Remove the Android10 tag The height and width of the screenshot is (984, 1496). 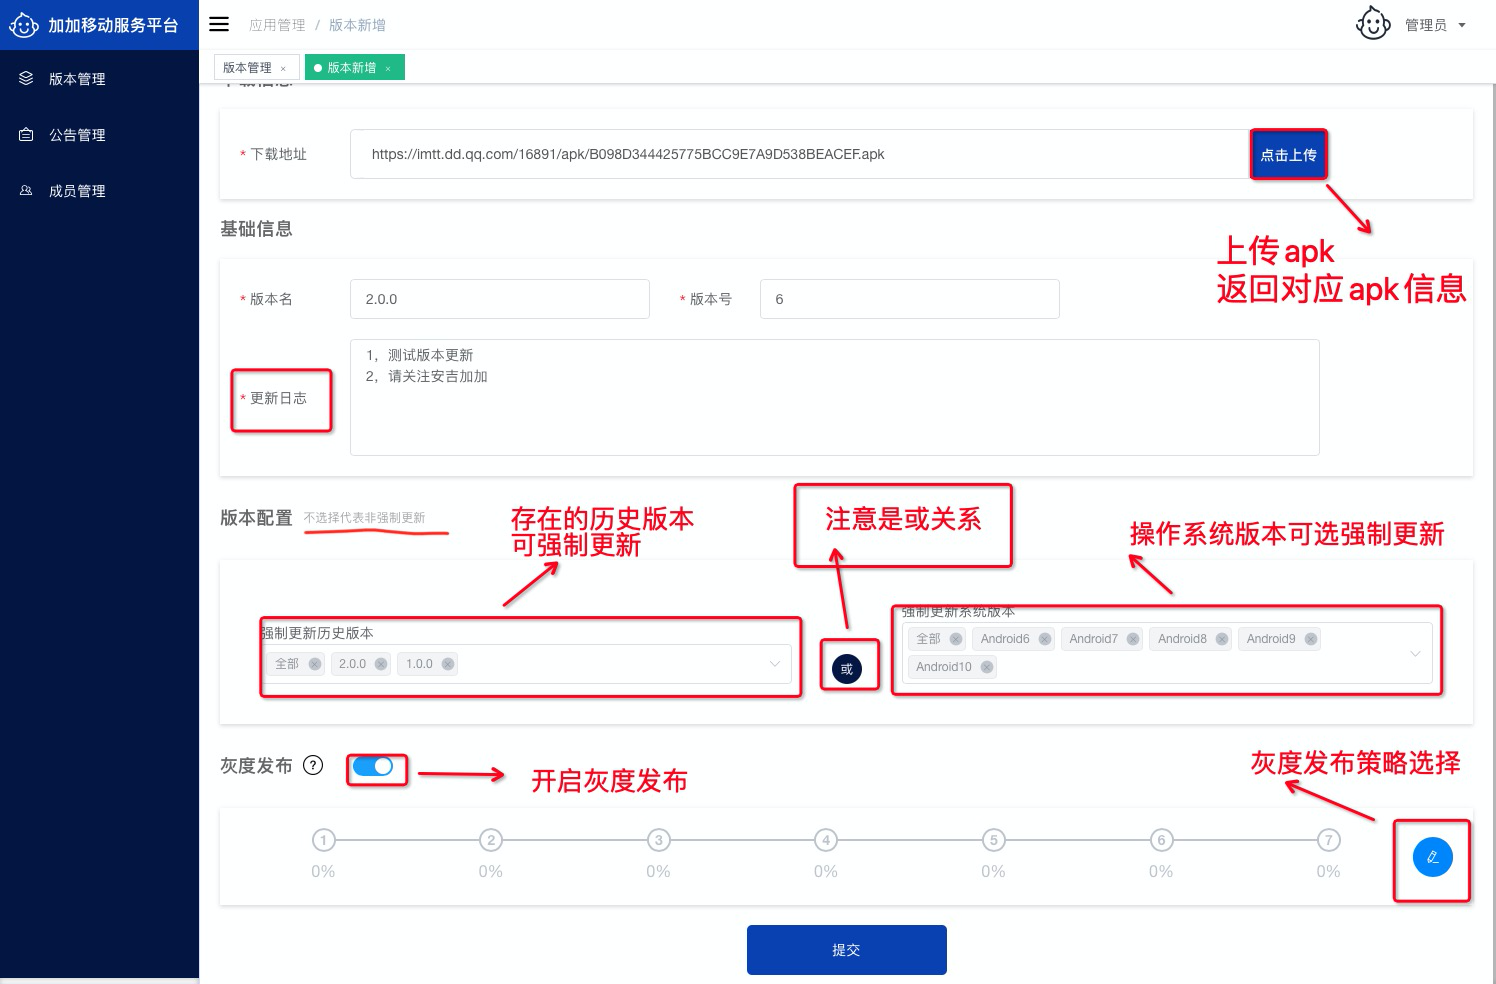point(986,667)
